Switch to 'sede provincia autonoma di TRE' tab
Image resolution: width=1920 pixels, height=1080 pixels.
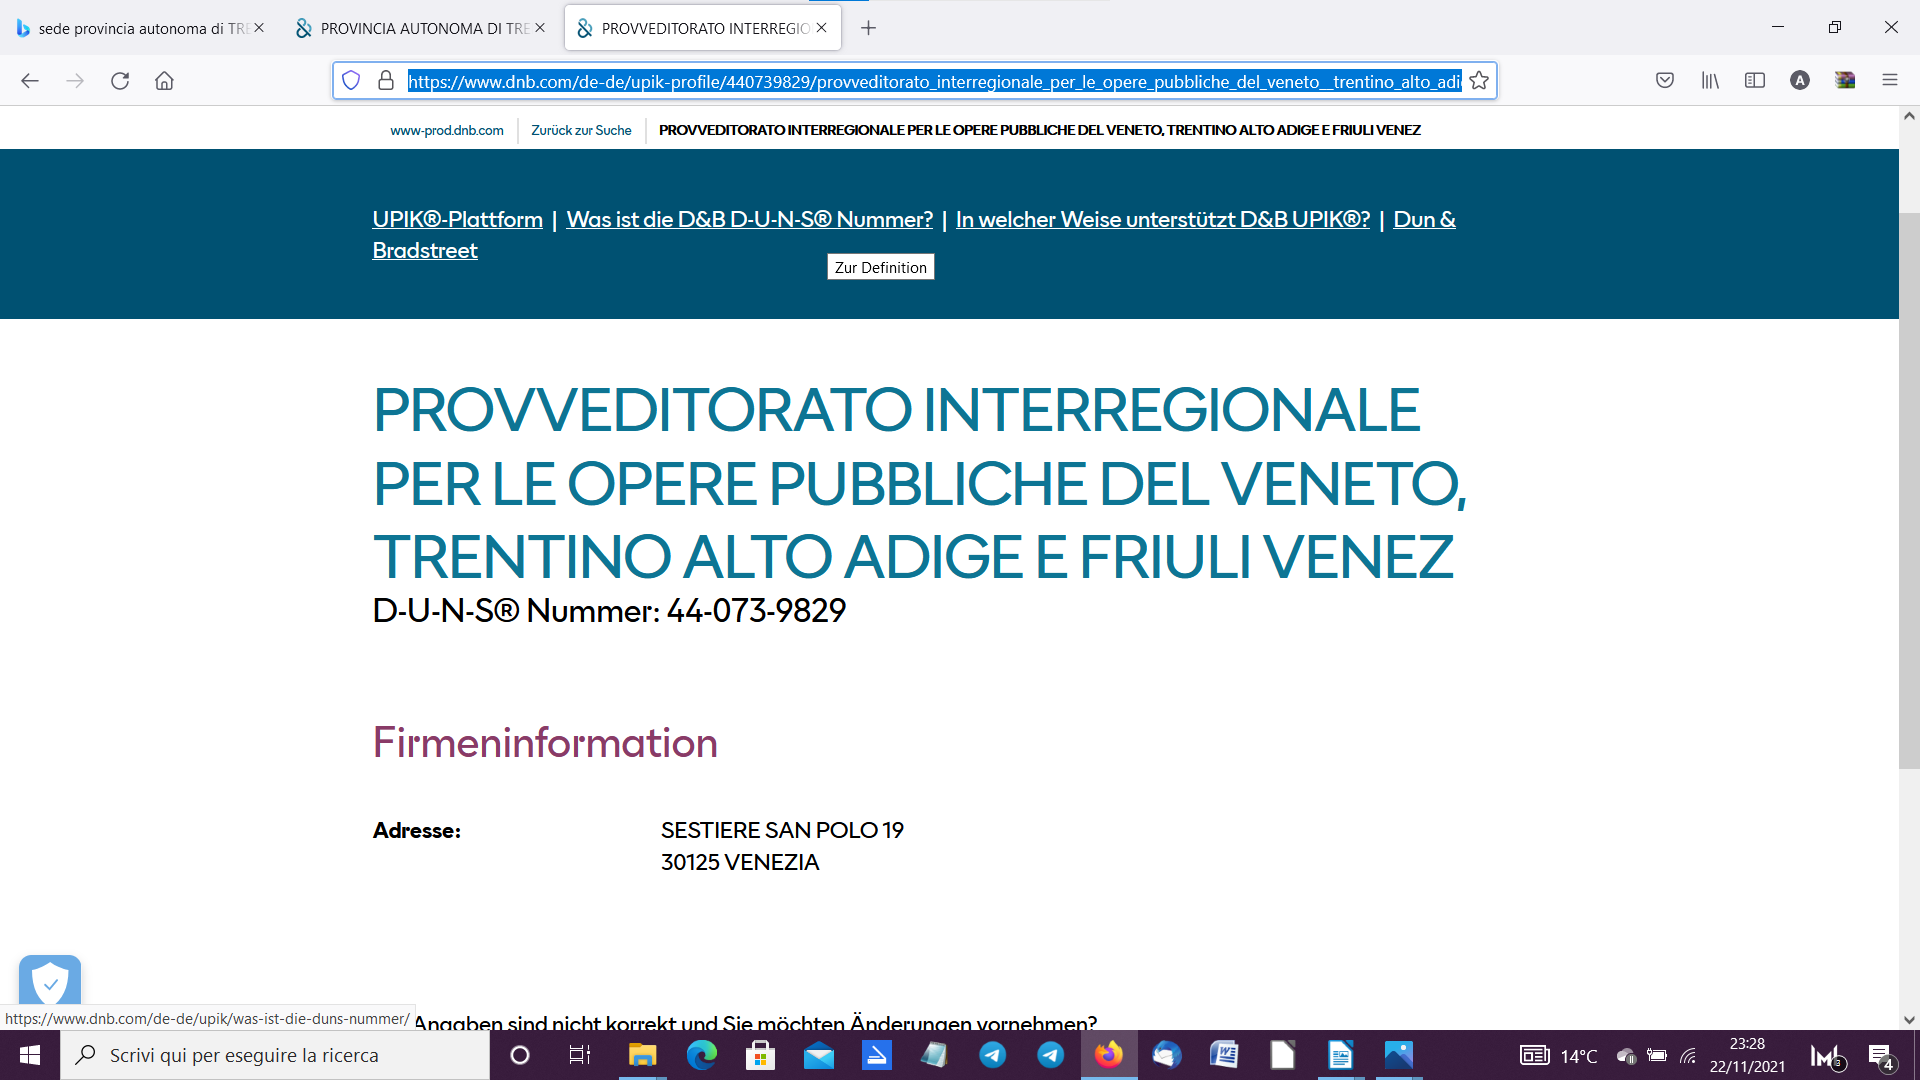click(140, 28)
